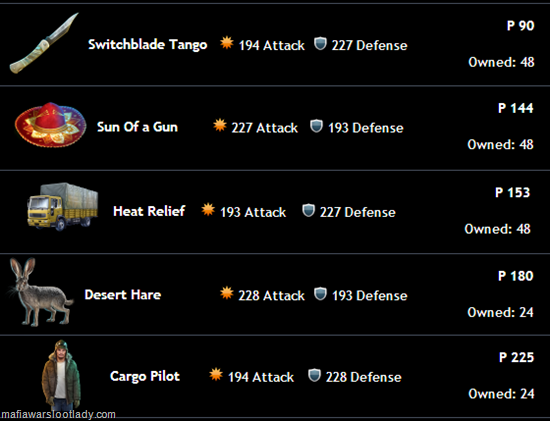Select the Desert Hare name label
550x421 pixels.
[x=123, y=295]
